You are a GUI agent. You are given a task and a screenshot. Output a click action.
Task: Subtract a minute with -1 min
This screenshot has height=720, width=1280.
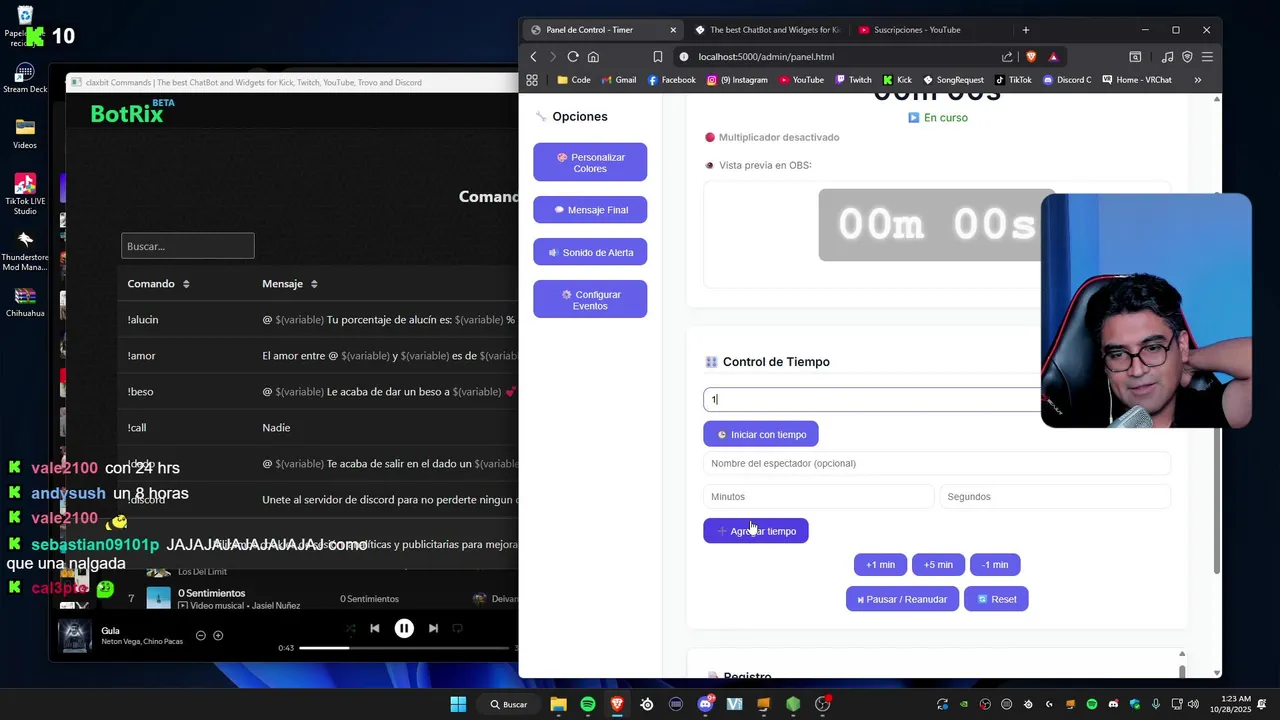point(995,565)
